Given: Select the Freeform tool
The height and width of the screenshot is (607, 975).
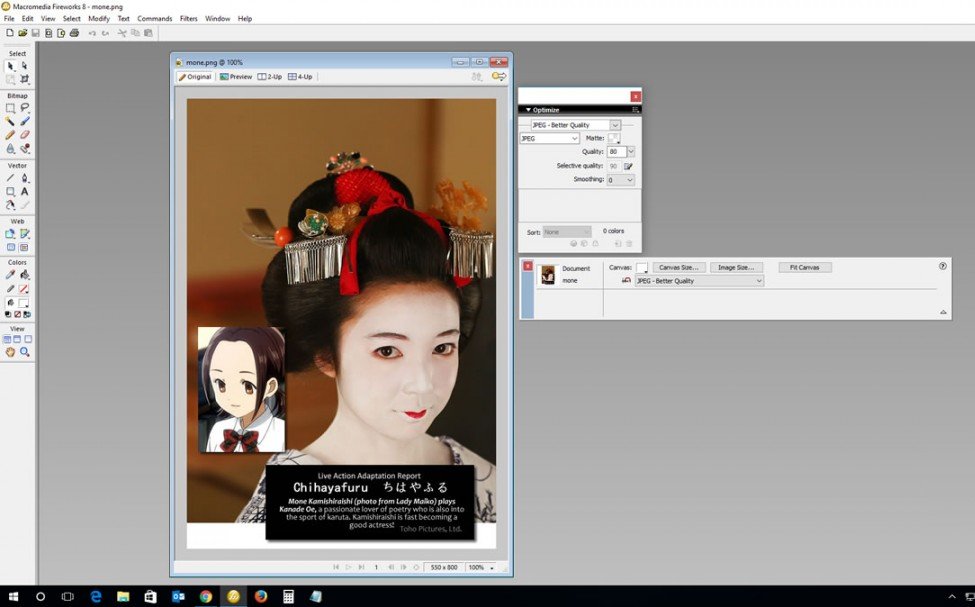Looking at the screenshot, I should pos(10,205).
